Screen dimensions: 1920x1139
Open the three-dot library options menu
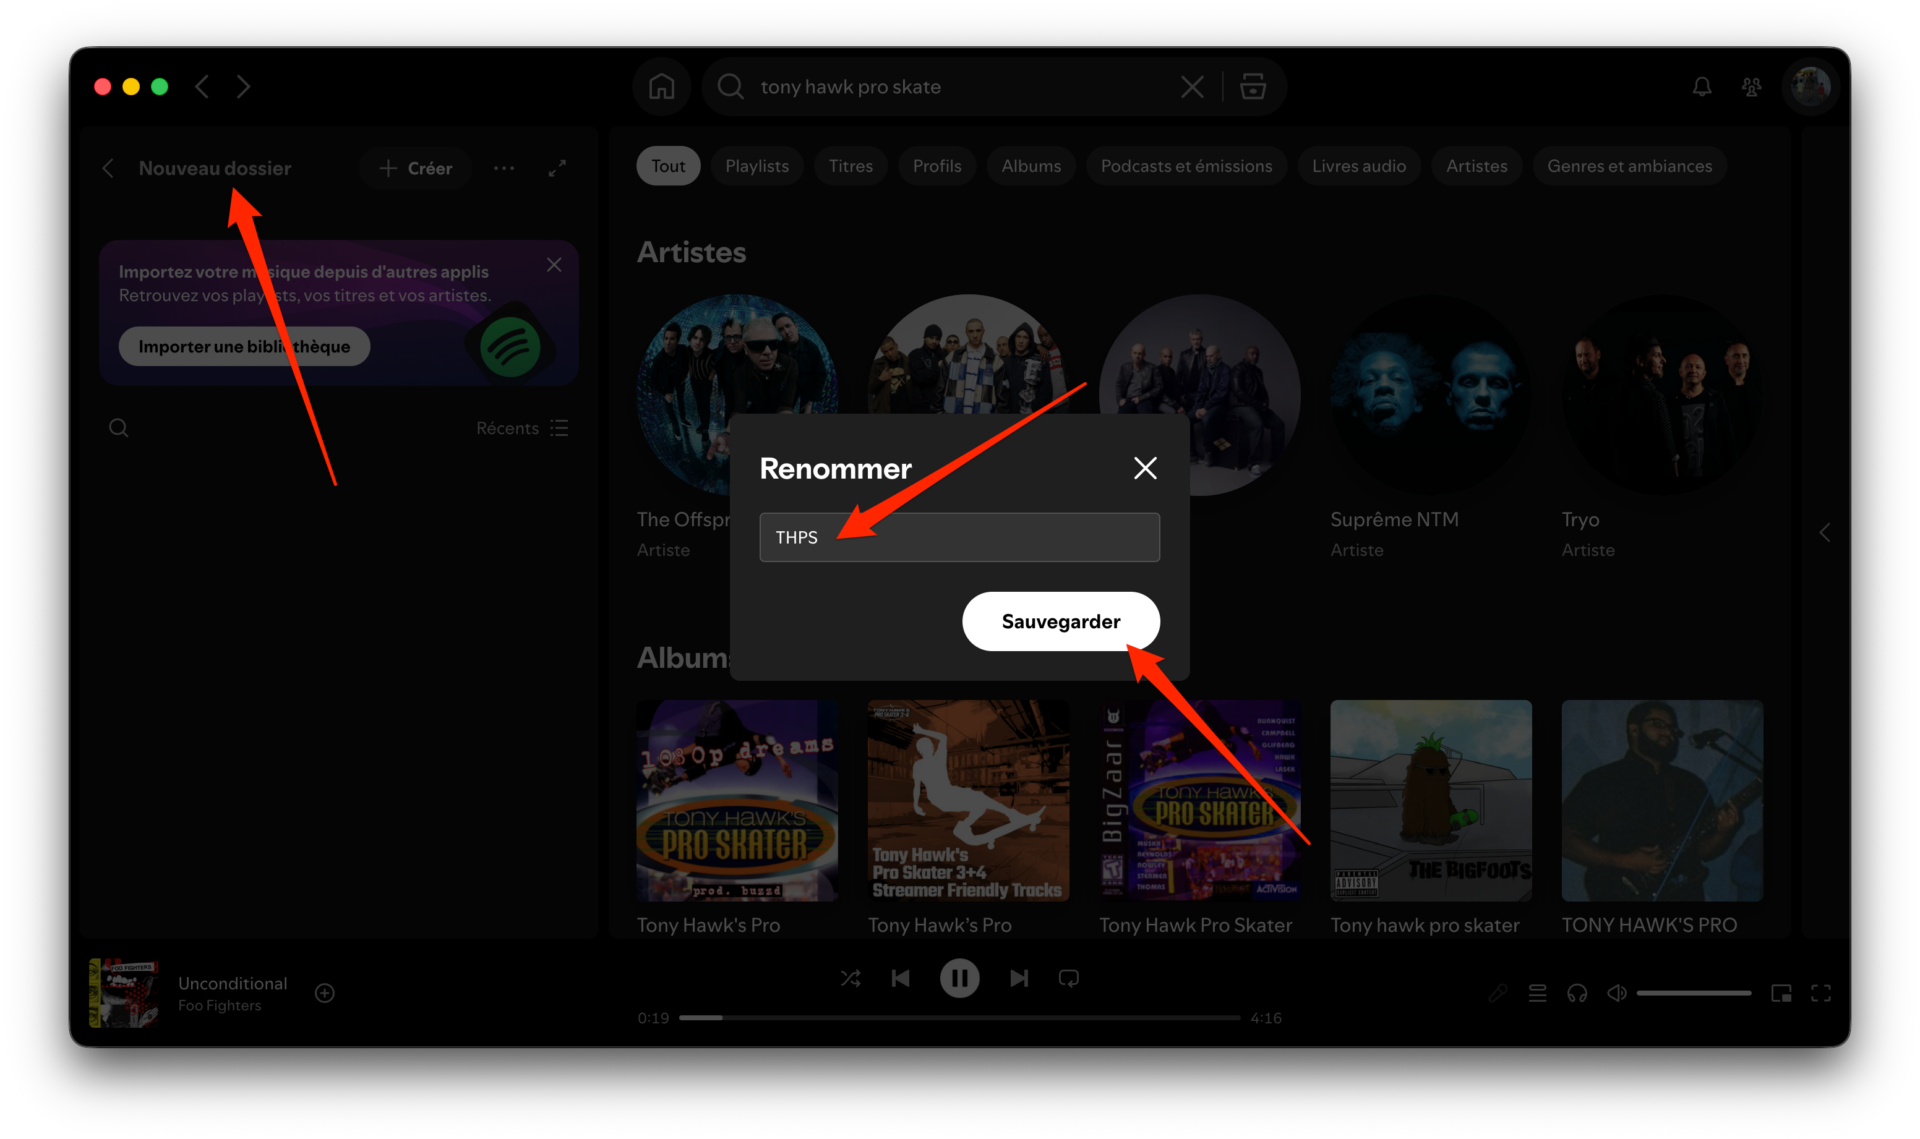(x=504, y=168)
